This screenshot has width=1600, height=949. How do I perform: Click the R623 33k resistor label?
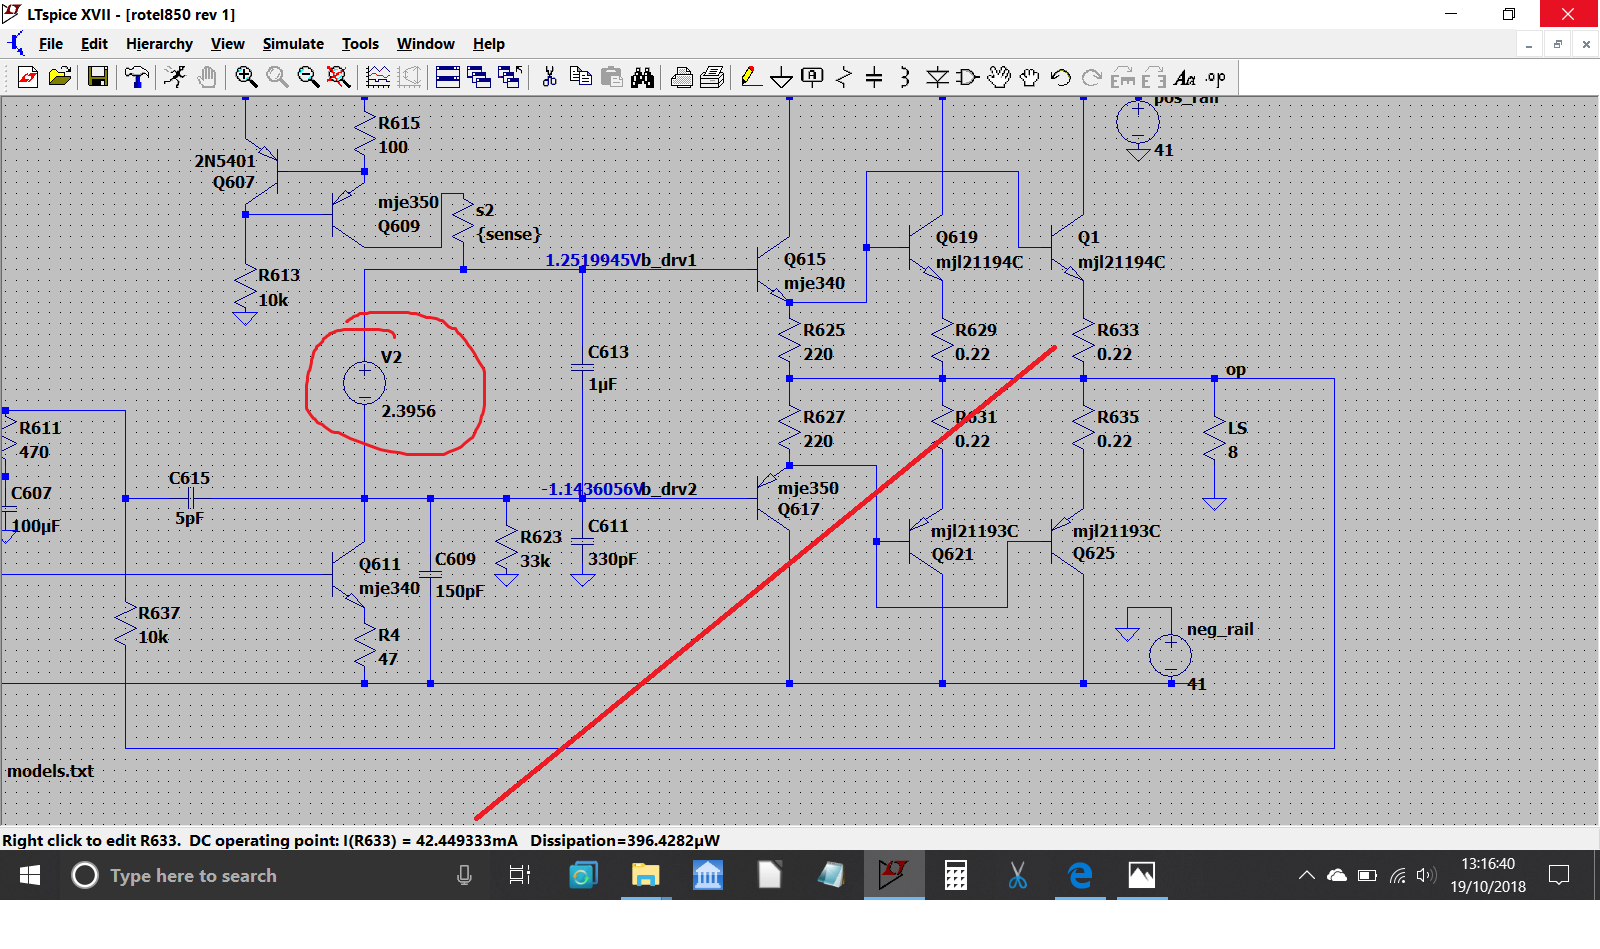point(540,549)
